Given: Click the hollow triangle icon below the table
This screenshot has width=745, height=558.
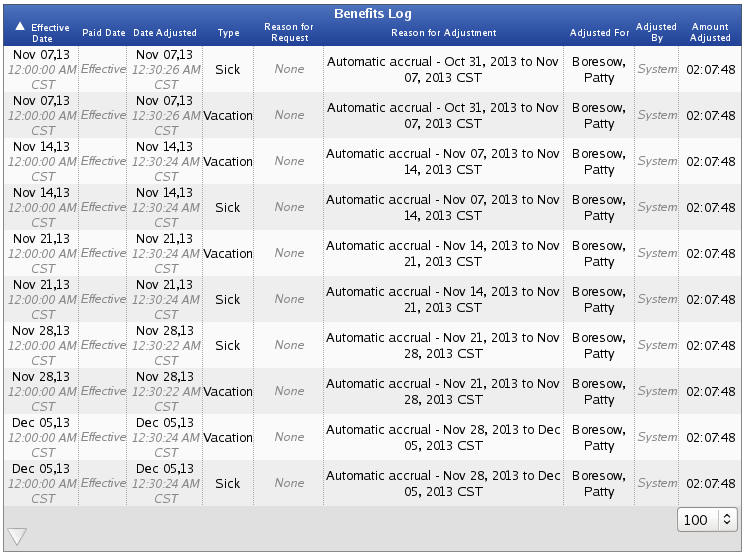Looking at the screenshot, I should click(17, 536).
